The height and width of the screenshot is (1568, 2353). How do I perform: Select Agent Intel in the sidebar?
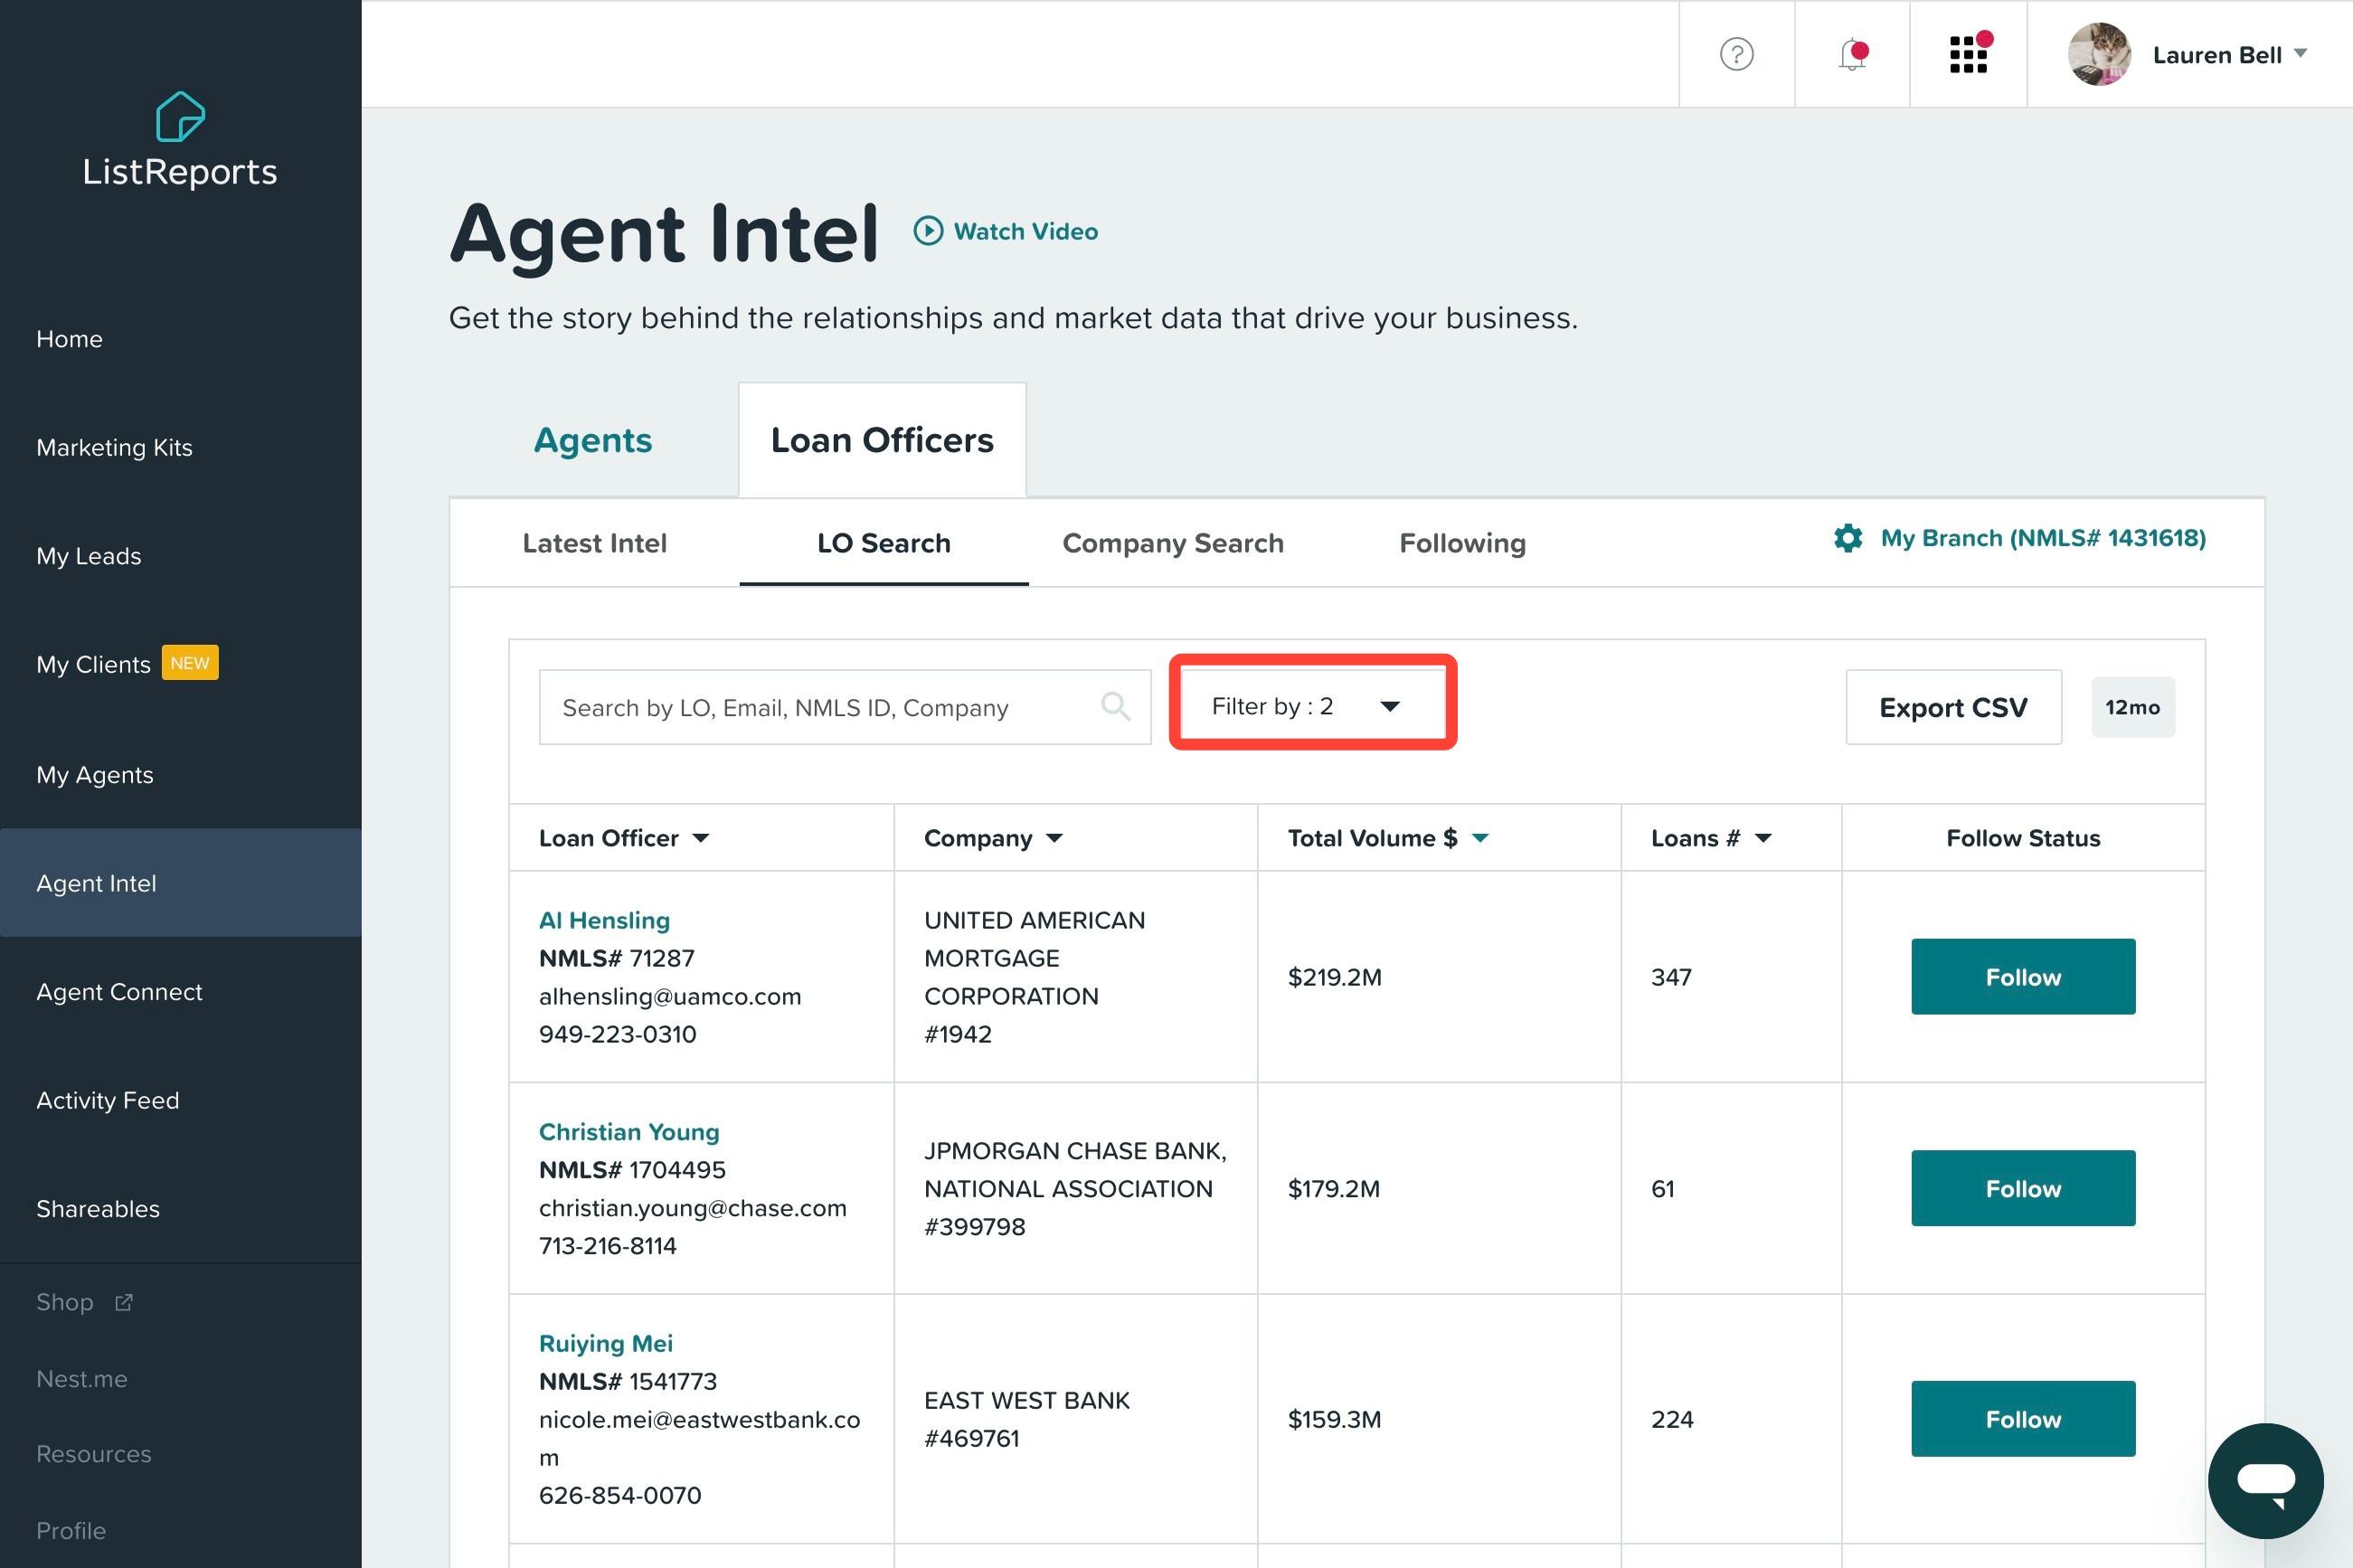(181, 883)
